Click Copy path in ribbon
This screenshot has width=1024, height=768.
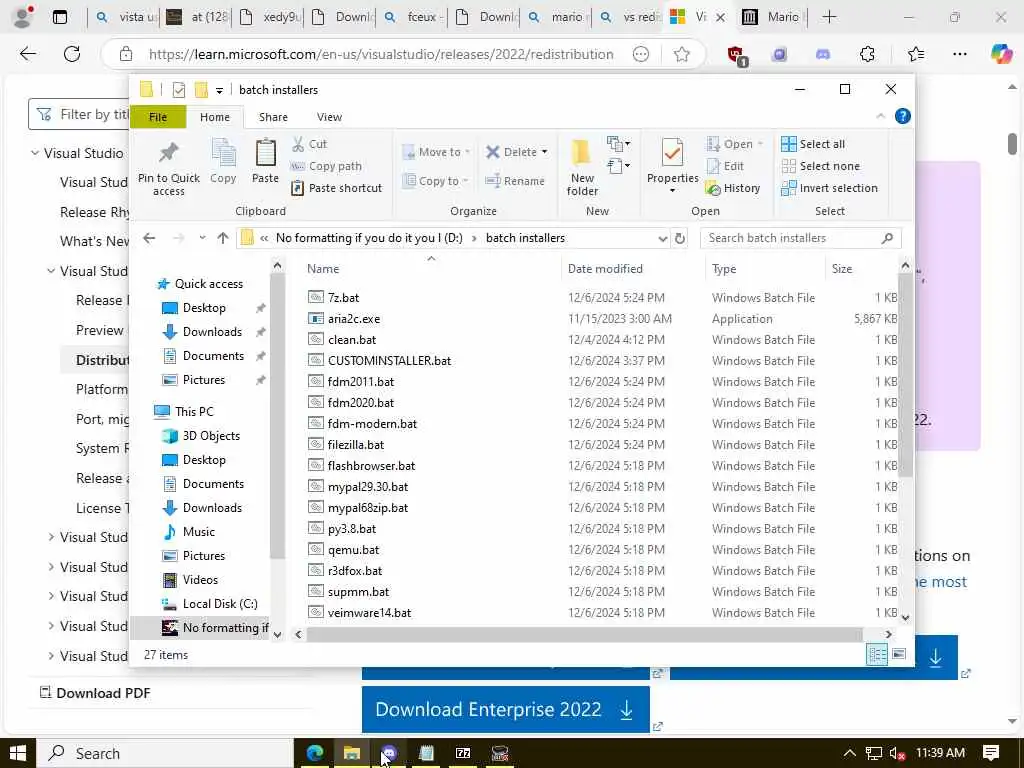tap(327, 166)
